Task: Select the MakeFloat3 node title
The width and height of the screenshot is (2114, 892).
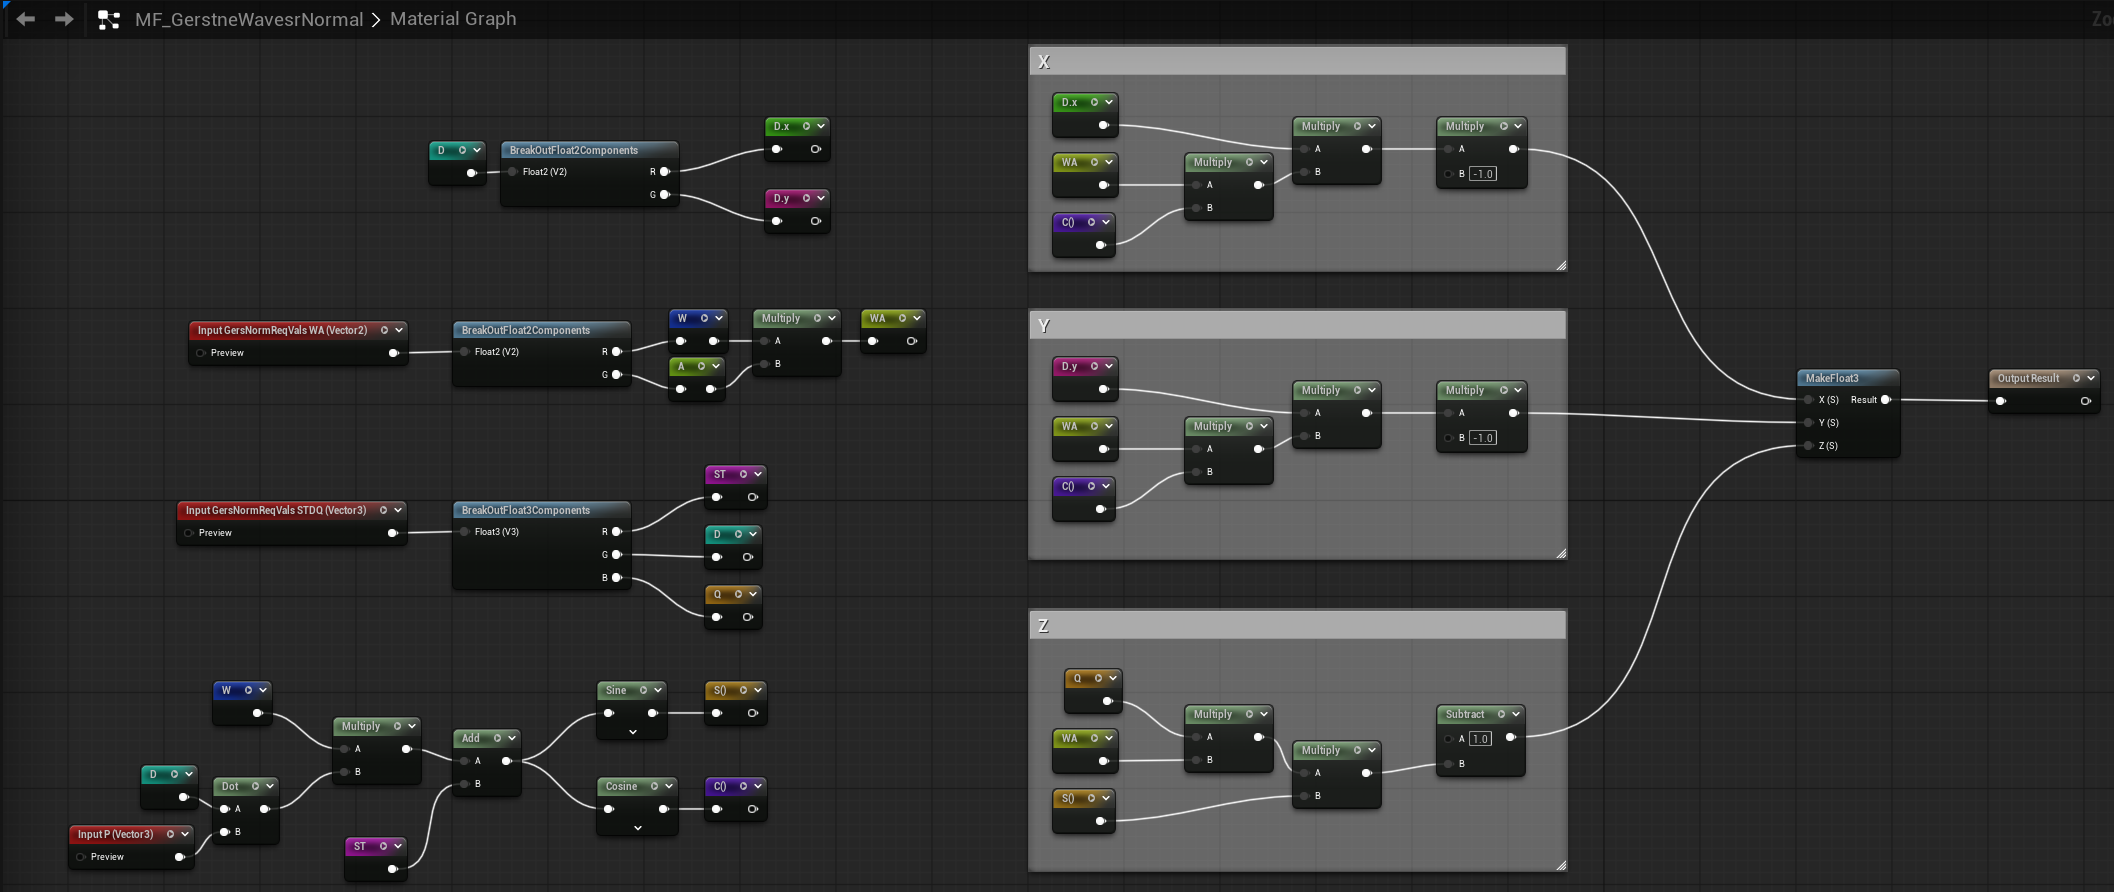Action: click(x=1832, y=378)
